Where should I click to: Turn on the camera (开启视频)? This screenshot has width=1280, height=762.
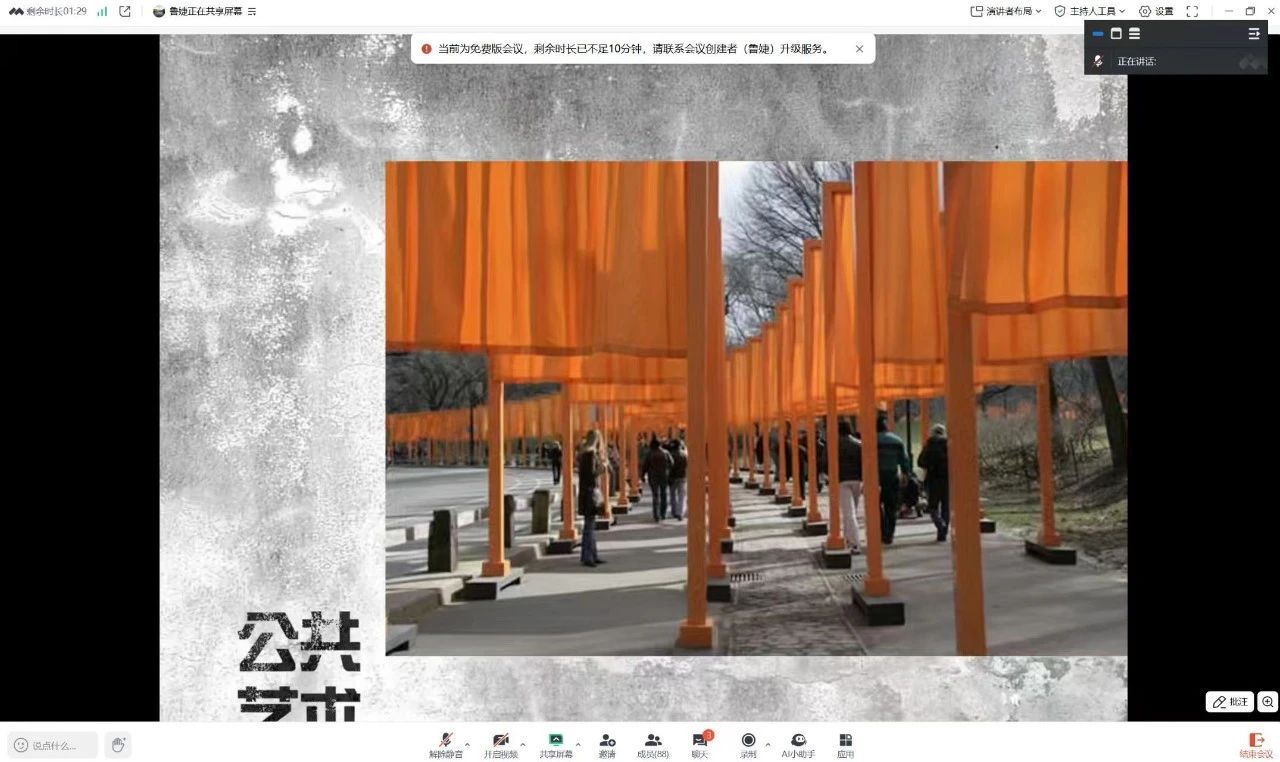(501, 744)
